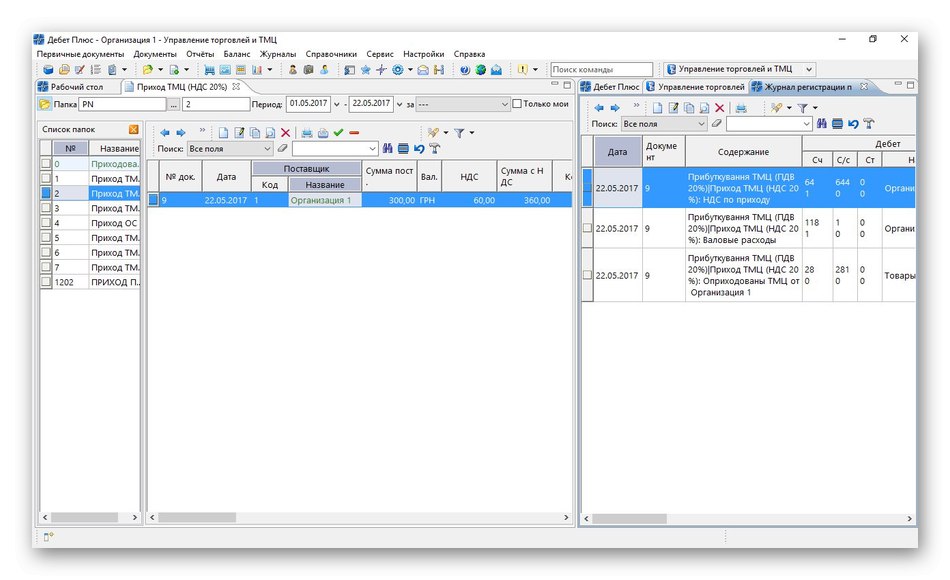Click the red delete X in journal toolbar
This screenshot has height=580, width=950.
(719, 108)
